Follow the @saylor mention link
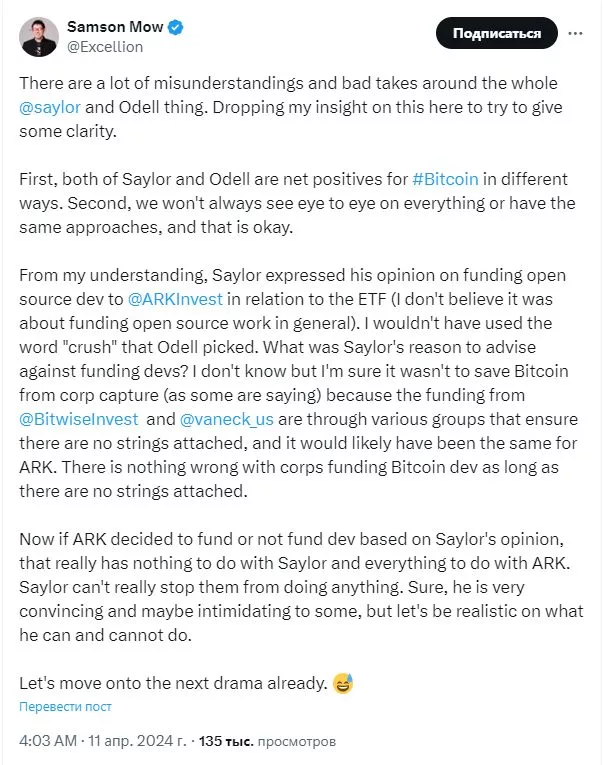Image resolution: width=604 pixels, height=765 pixels. 50,107
